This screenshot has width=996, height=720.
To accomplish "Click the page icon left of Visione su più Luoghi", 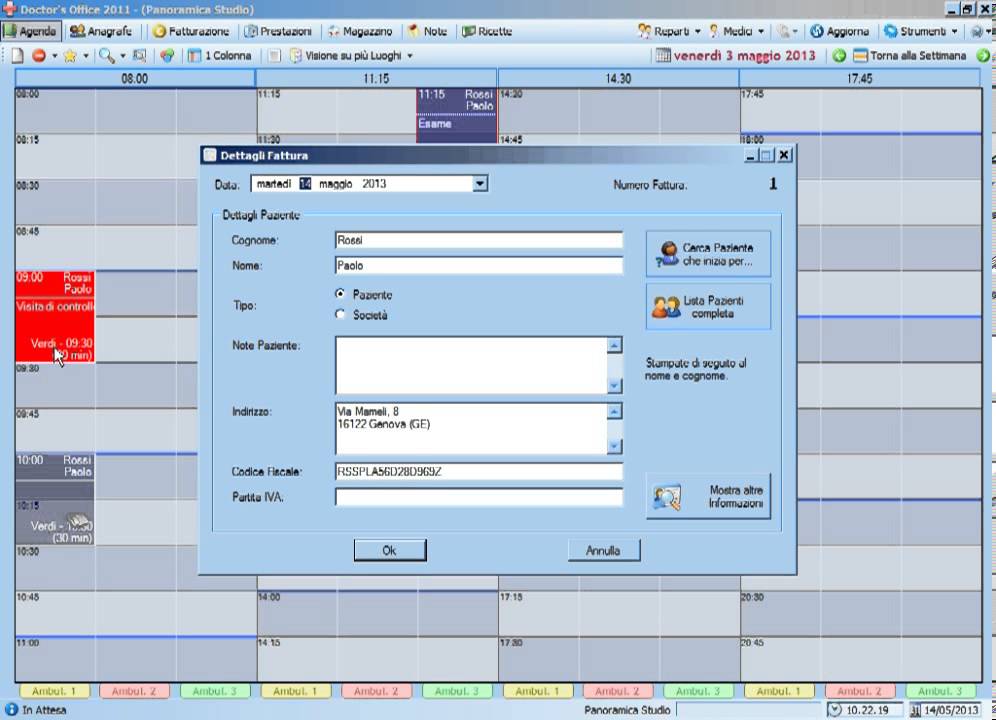I will pos(274,56).
